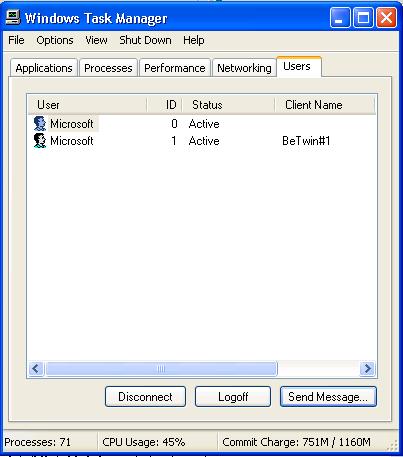The height and width of the screenshot is (457, 403).
Task: Select the user icon for session ID 0
Action: 40,124
